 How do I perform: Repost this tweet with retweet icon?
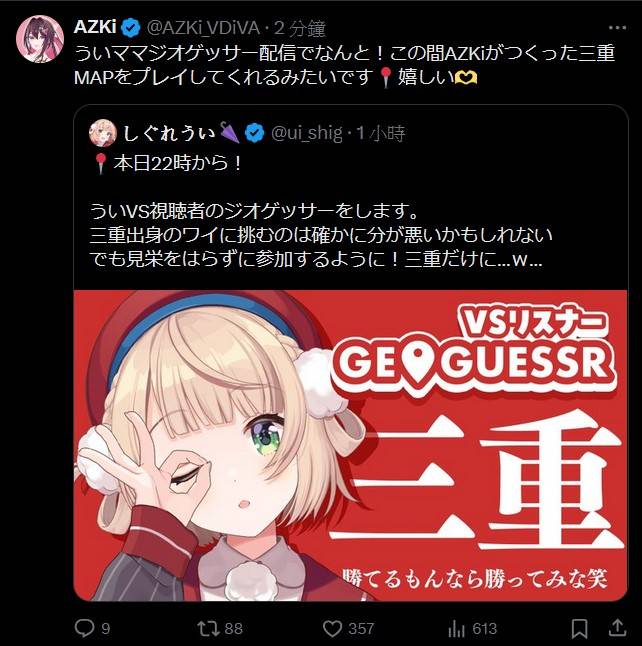pos(207,628)
